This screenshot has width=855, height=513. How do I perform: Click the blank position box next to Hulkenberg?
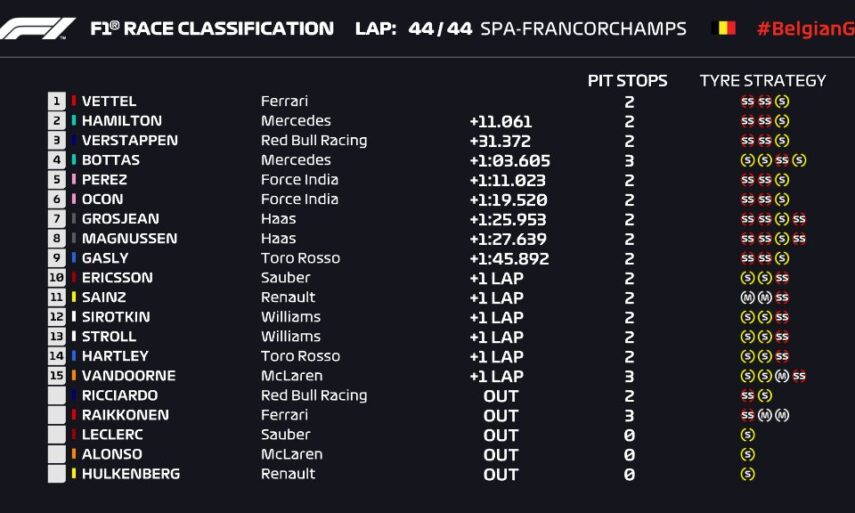pos(57,474)
